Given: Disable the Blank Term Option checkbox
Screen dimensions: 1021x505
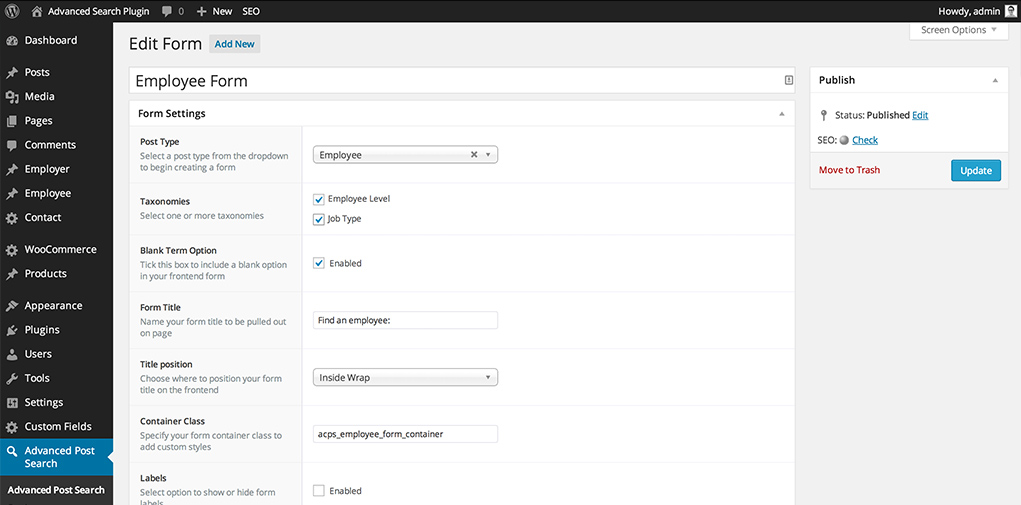Looking at the screenshot, I should [x=318, y=264].
